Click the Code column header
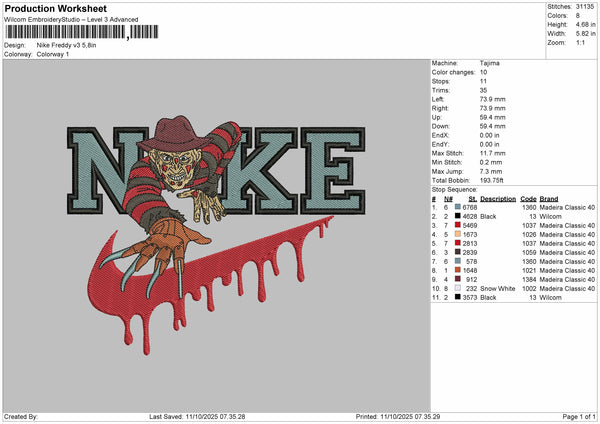Viewport: 600px width, 424px height. click(528, 199)
